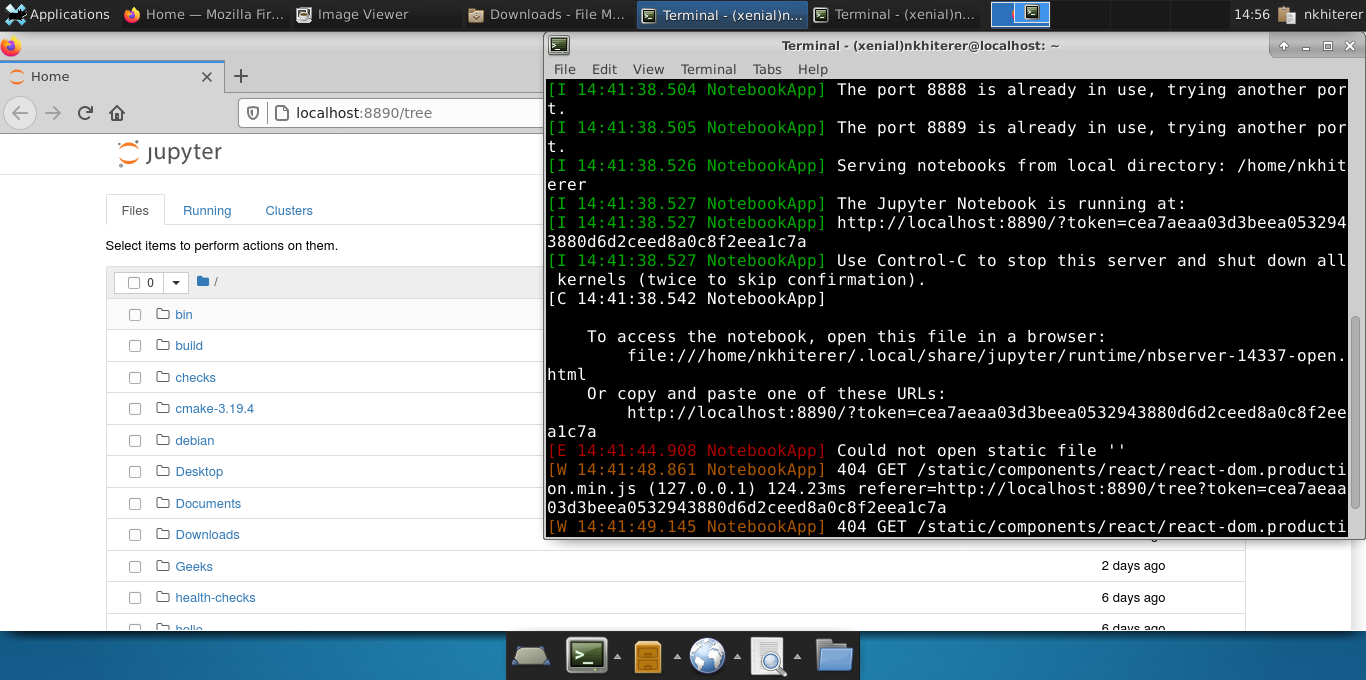Launch web browser globe icon in dock
Image resolution: width=1366 pixels, height=680 pixels.
point(707,656)
